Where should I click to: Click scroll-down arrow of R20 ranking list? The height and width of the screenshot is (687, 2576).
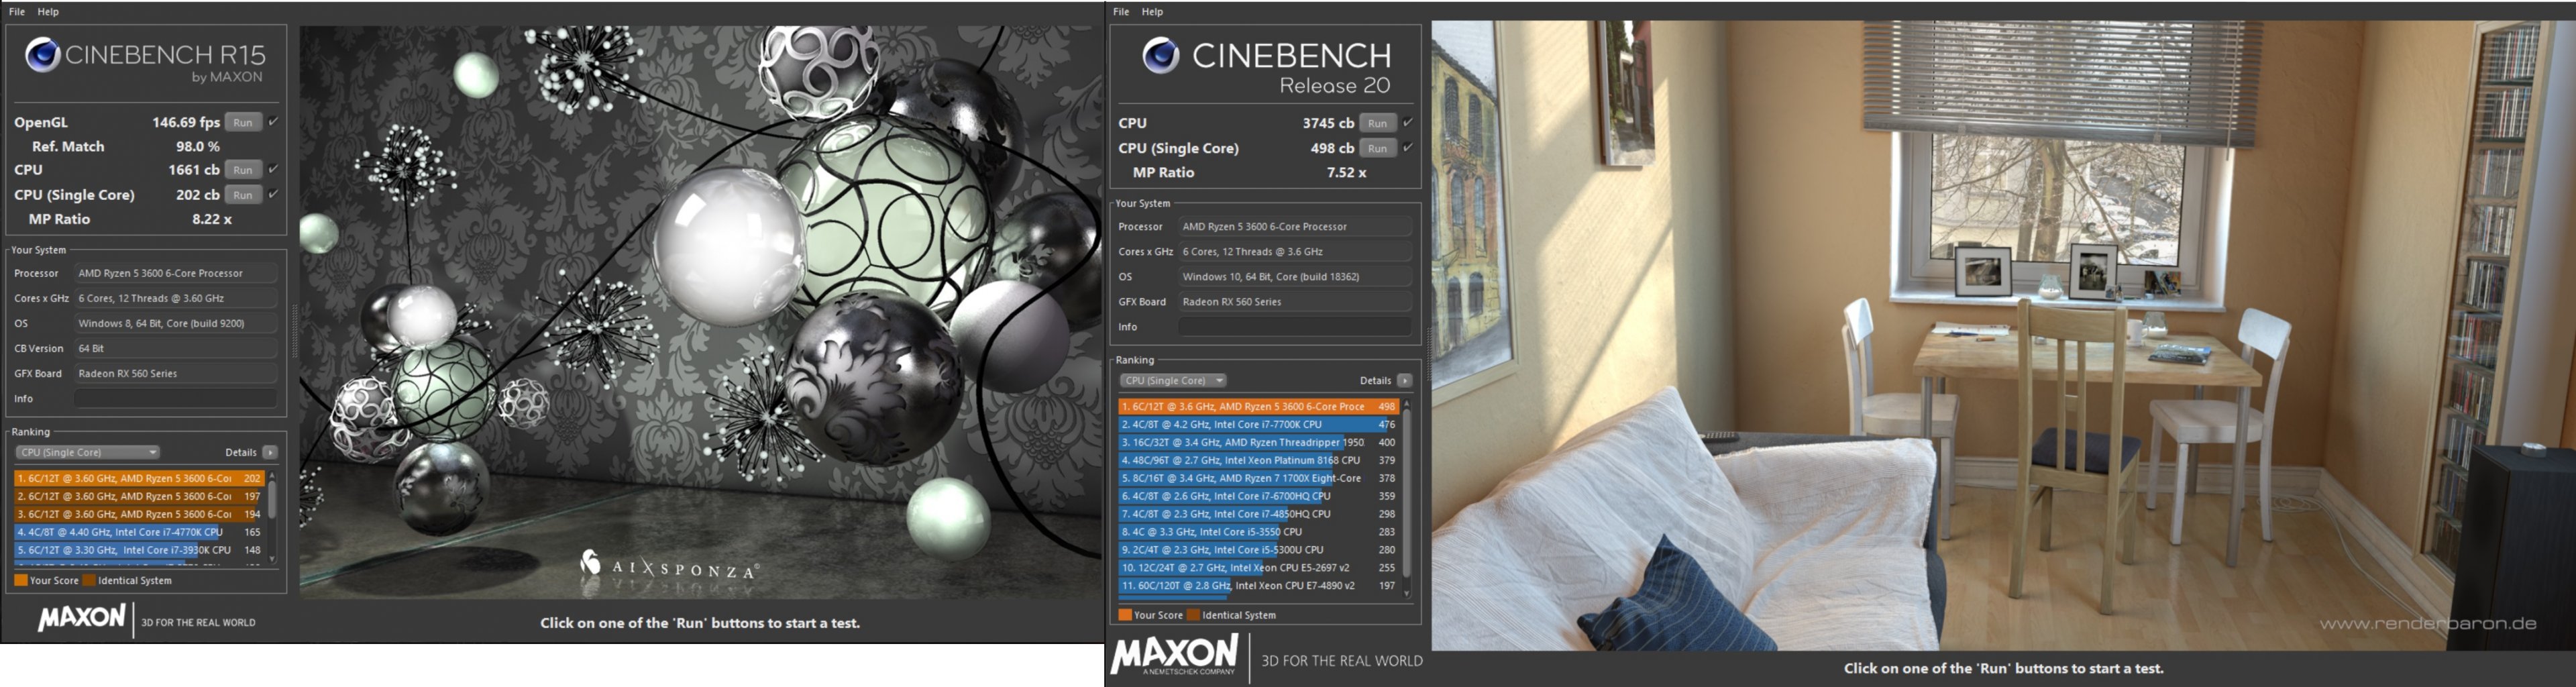1407,593
